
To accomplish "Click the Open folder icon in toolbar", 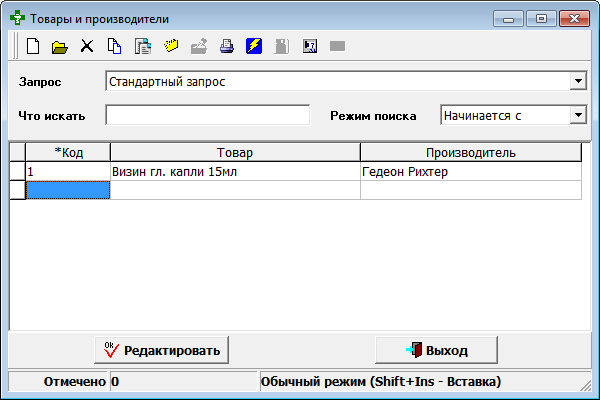I will pyautogui.click(x=60, y=47).
